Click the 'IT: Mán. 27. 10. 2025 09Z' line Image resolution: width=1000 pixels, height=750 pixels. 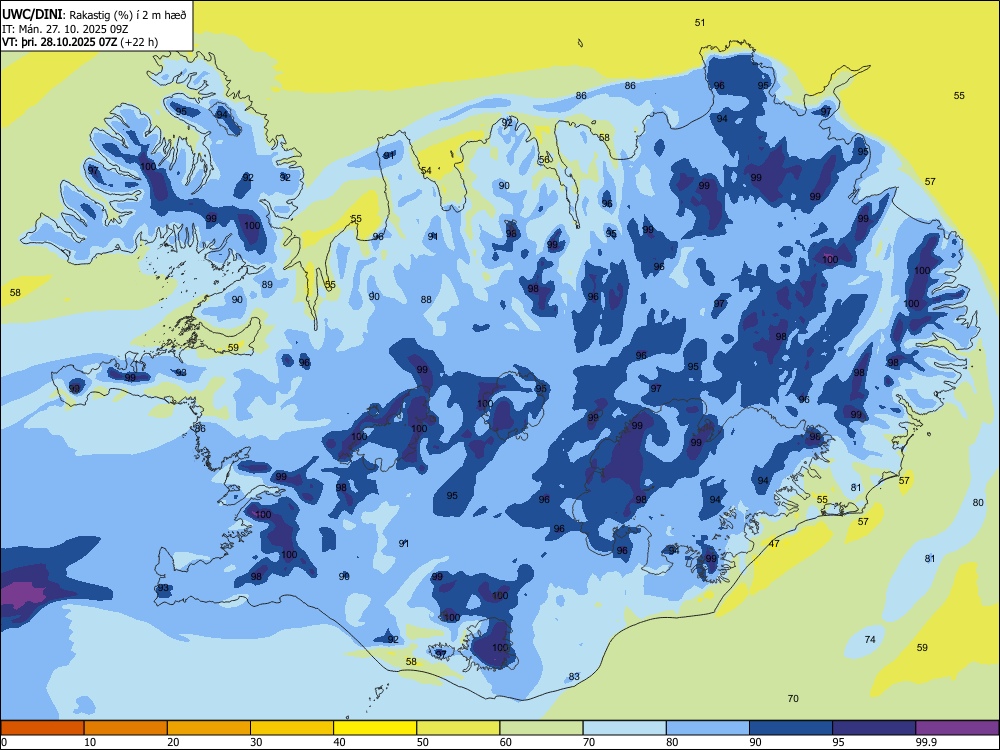click(66, 29)
